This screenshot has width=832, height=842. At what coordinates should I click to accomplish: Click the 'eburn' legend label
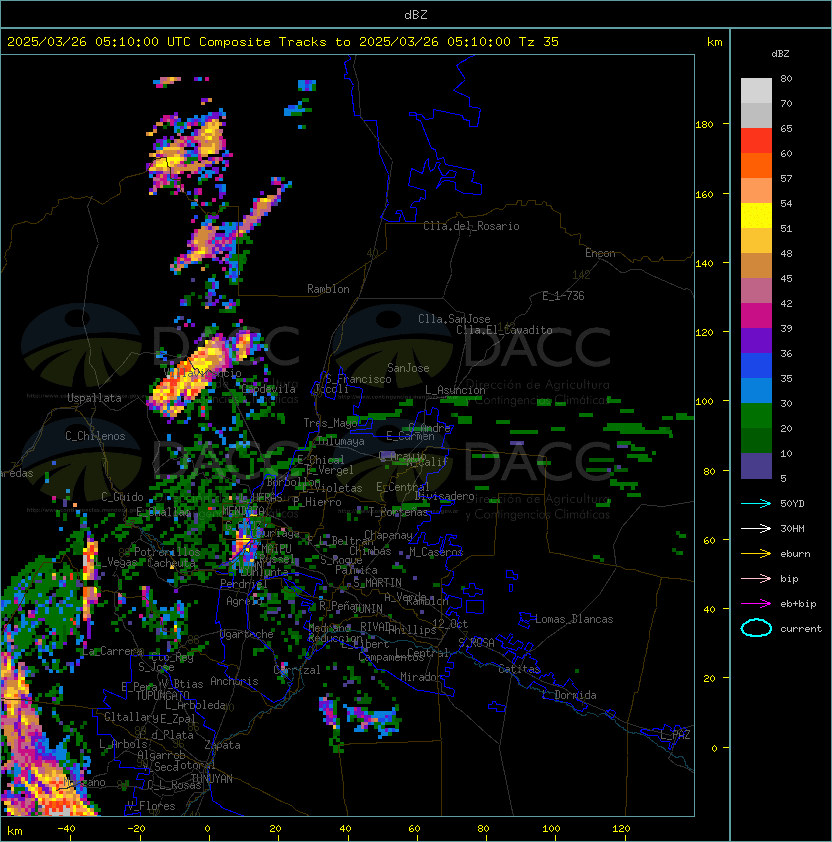[x=795, y=554]
